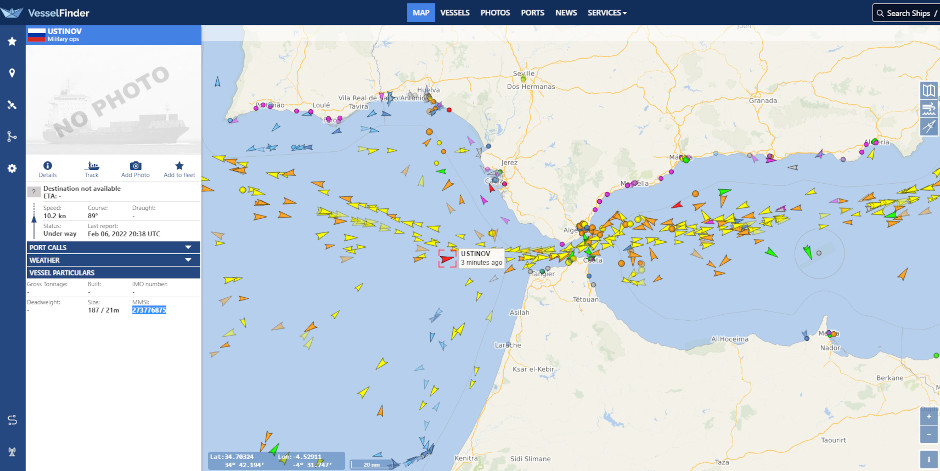Viewport: 940px width, 471px height.
Task: Click the map info button at bottom right
Action: (x=929, y=460)
